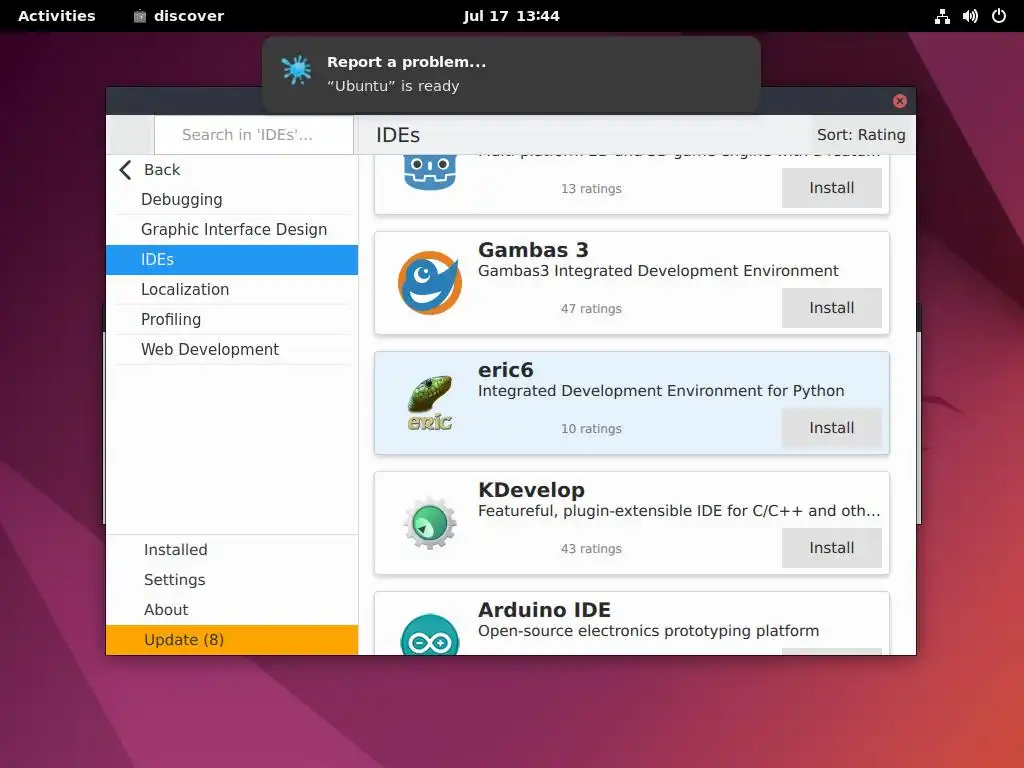Click Open-source electronics prototyping platform description

tap(648, 632)
